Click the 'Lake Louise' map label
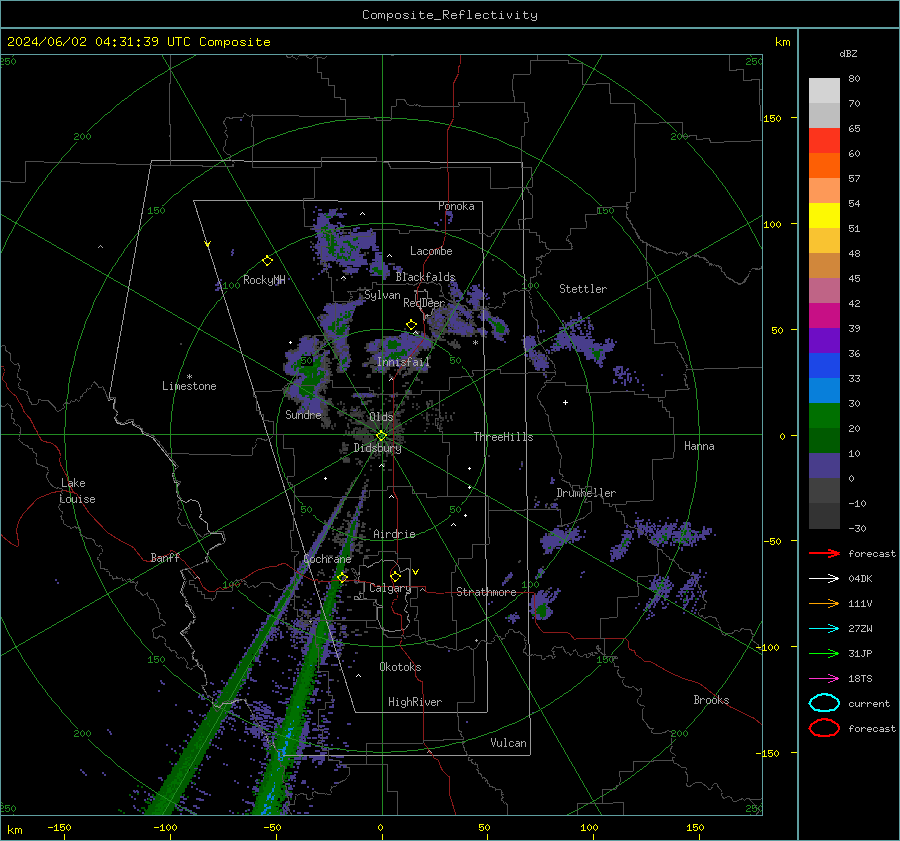The height and width of the screenshot is (841, 900). pos(78,491)
